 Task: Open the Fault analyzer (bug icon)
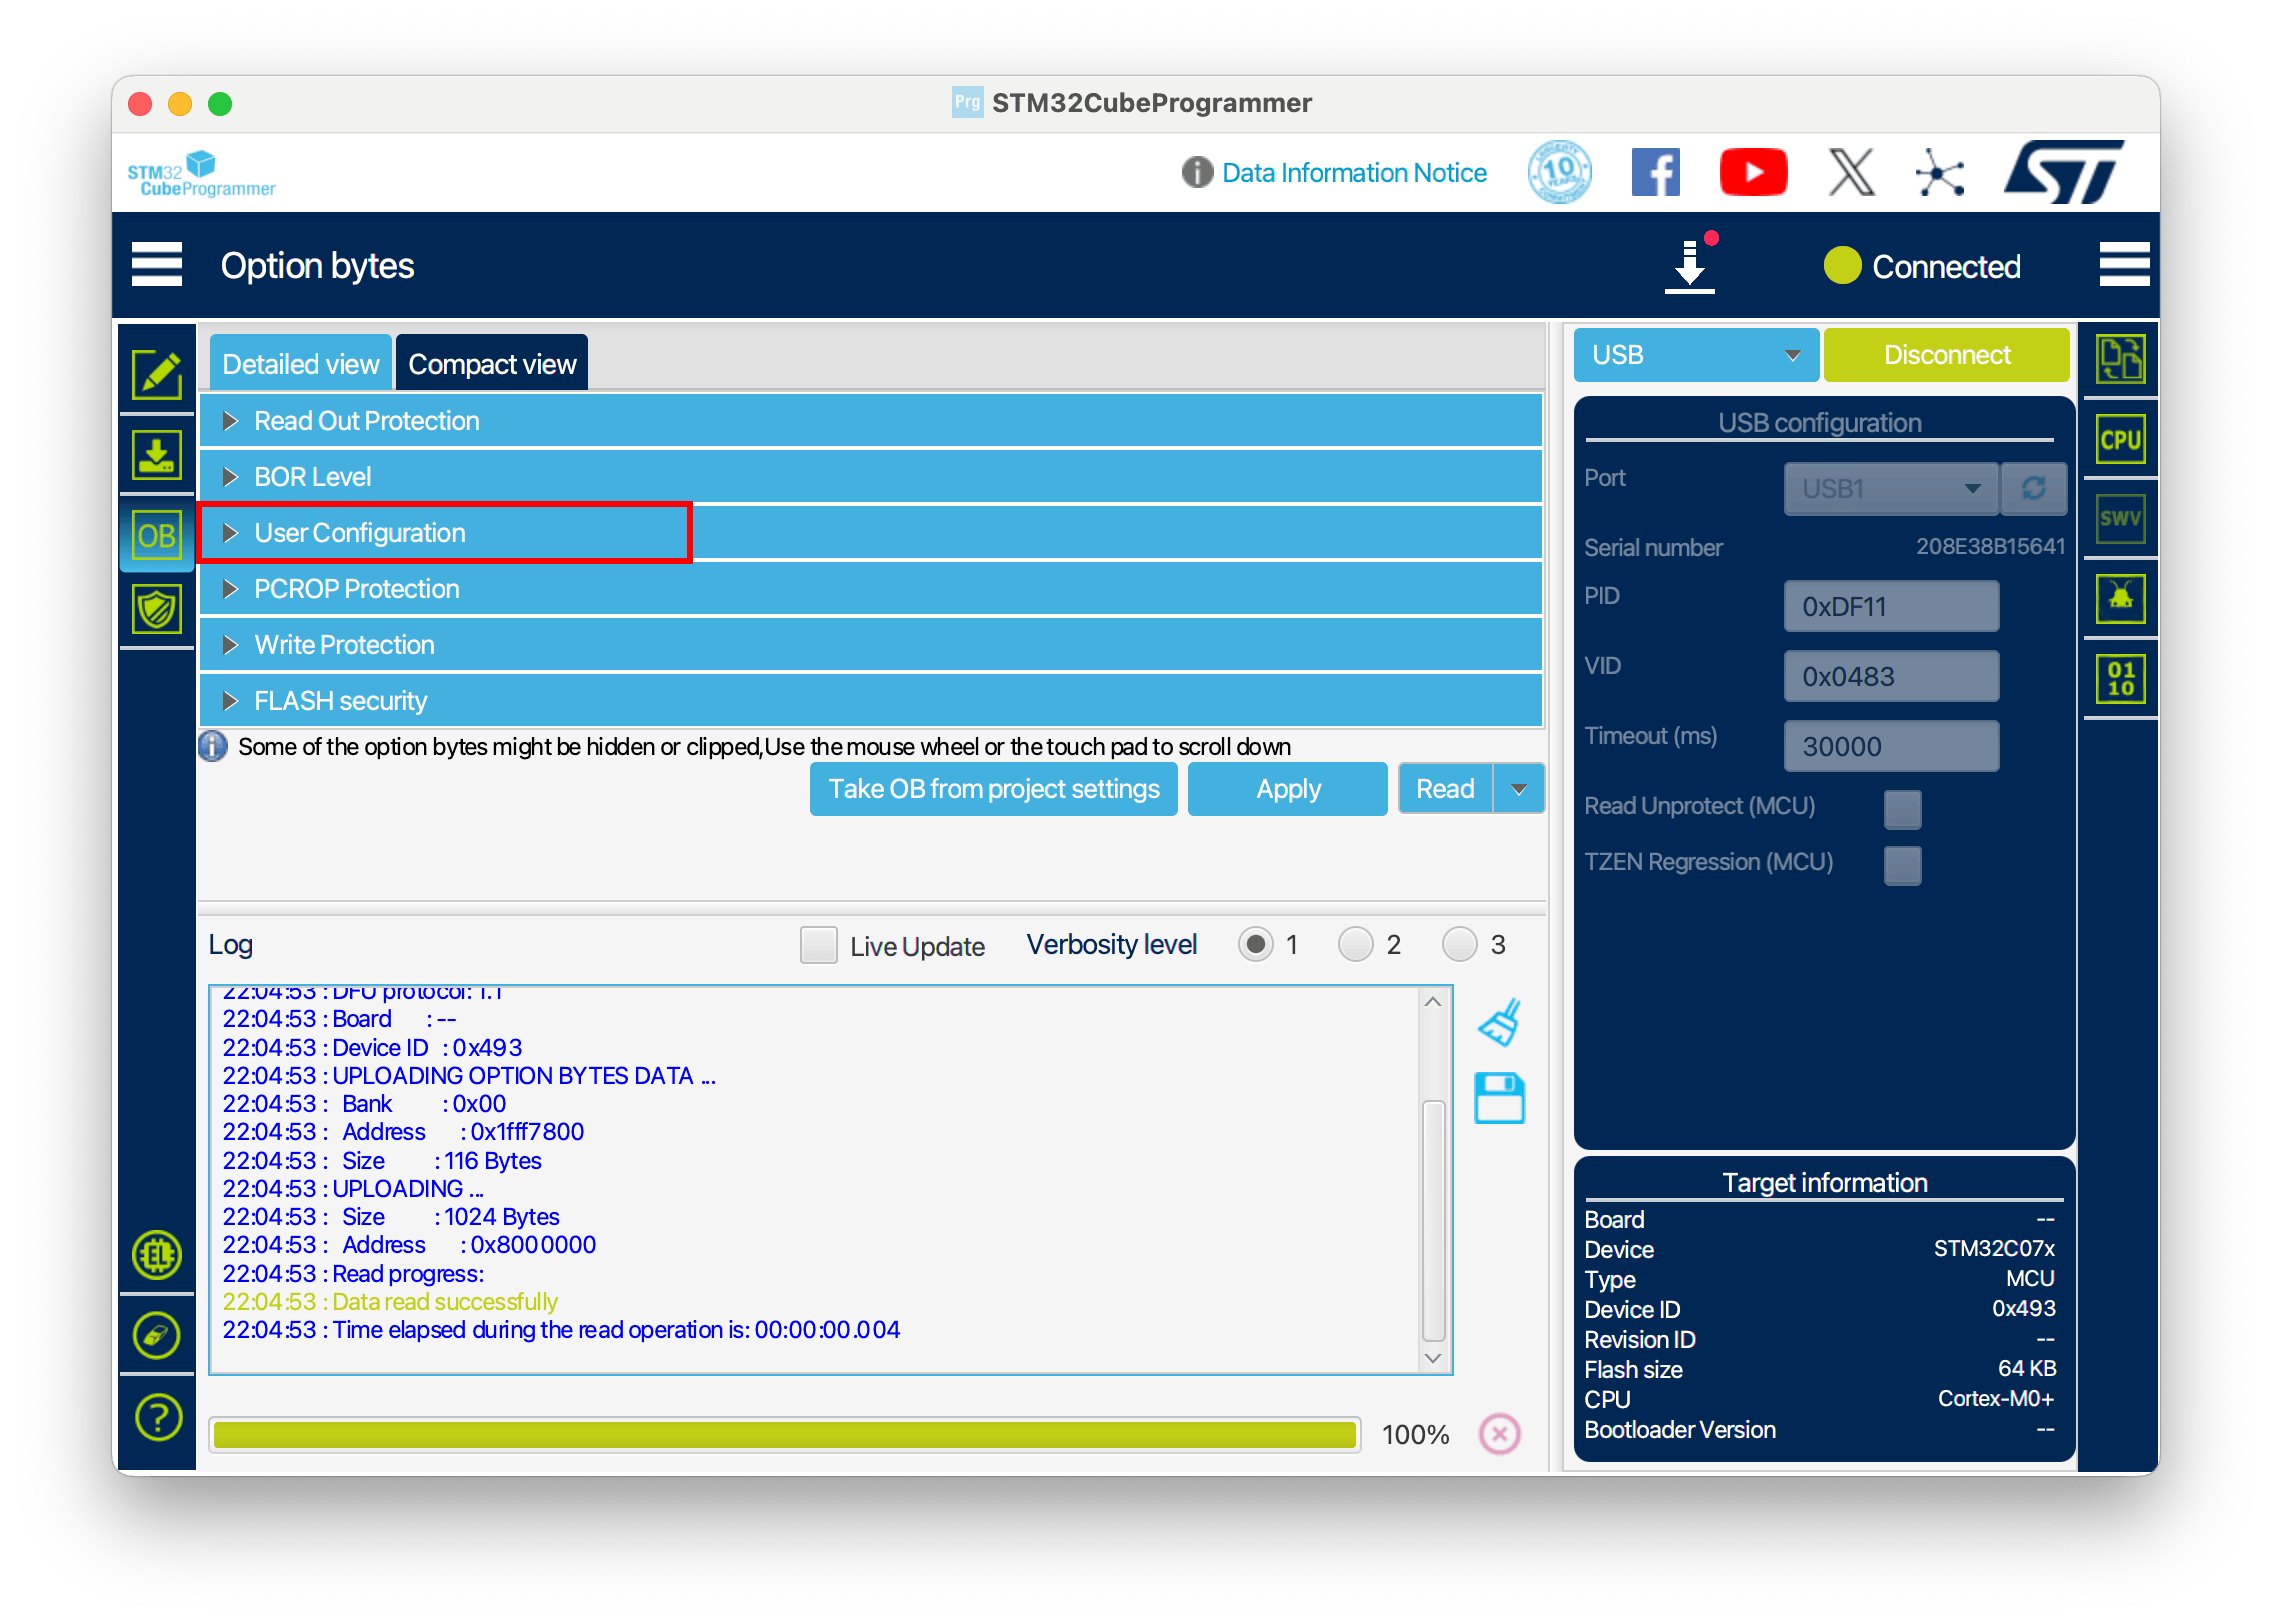click(x=2120, y=598)
